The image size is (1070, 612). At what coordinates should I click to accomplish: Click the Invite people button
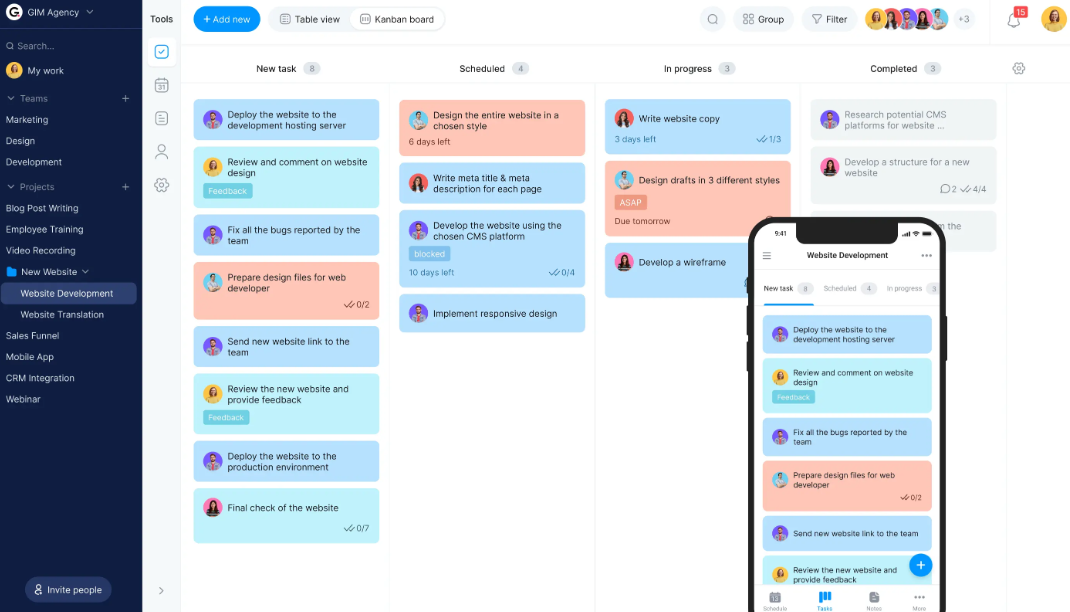coord(68,589)
